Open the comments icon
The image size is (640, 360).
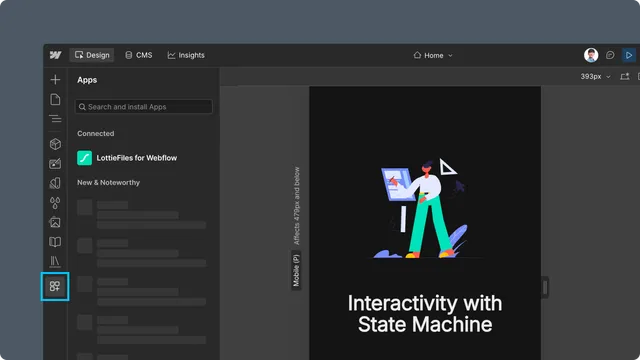[610, 55]
